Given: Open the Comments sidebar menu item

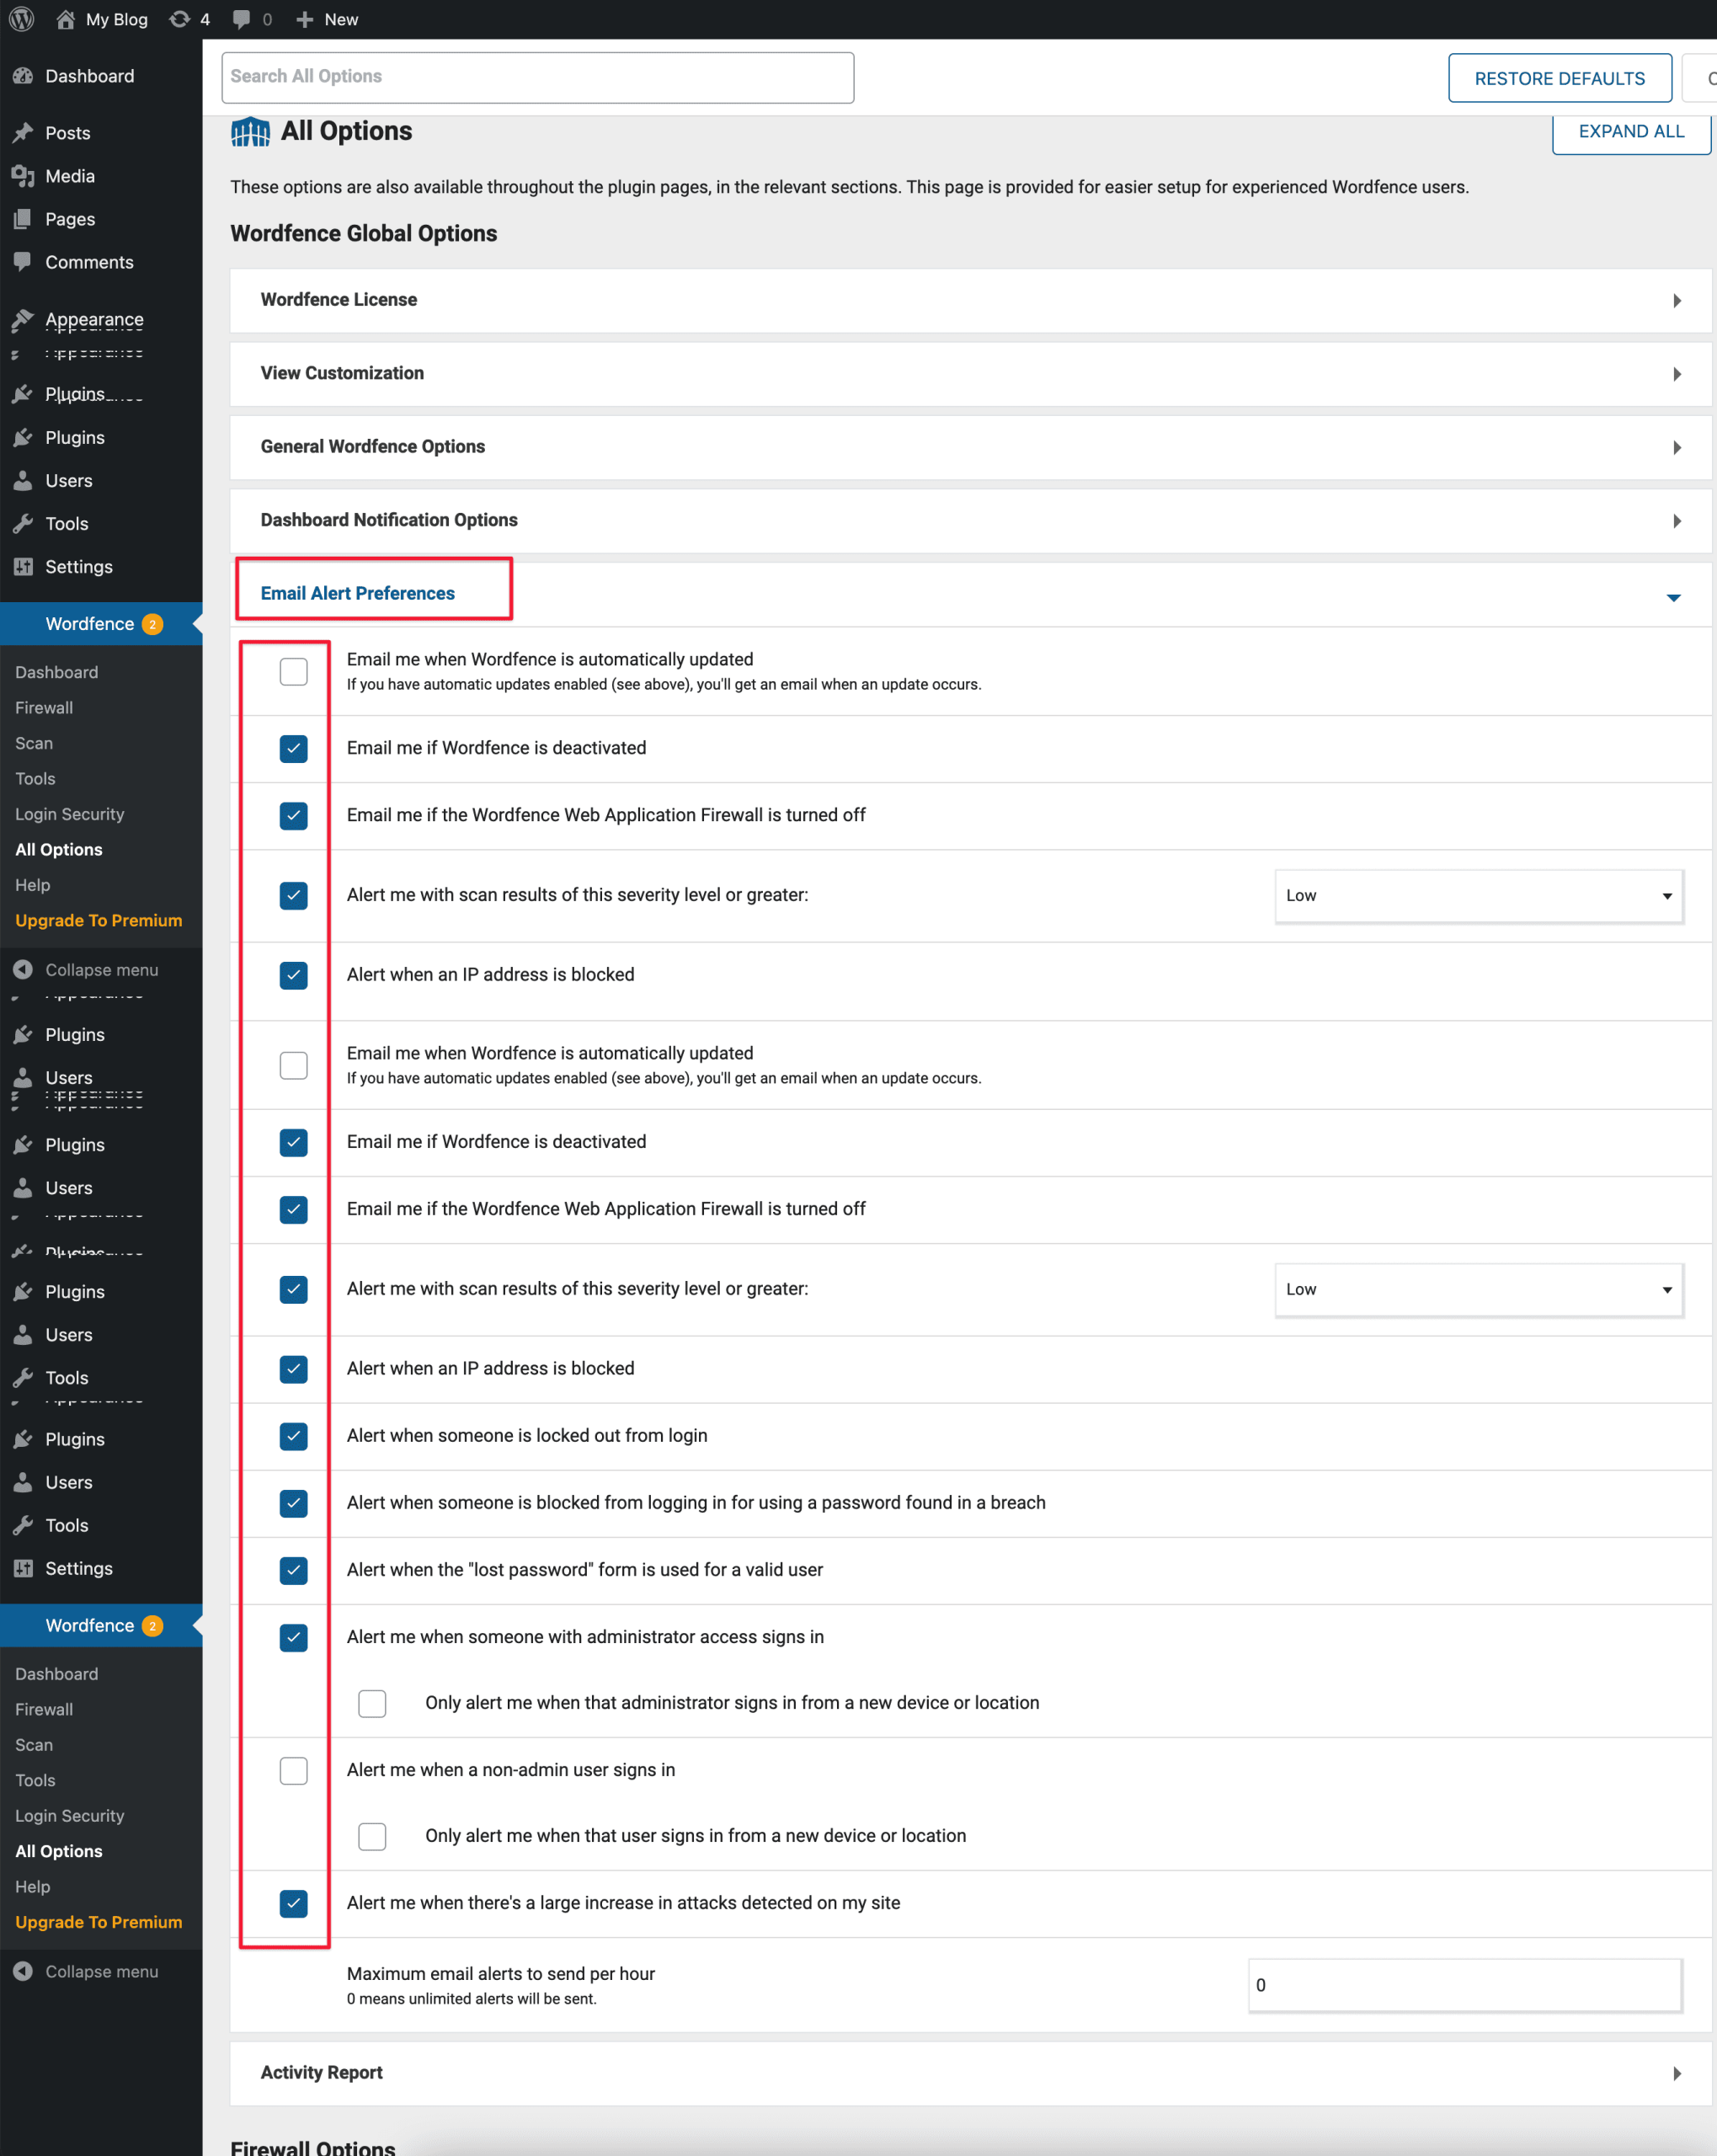Looking at the screenshot, I should [x=89, y=262].
